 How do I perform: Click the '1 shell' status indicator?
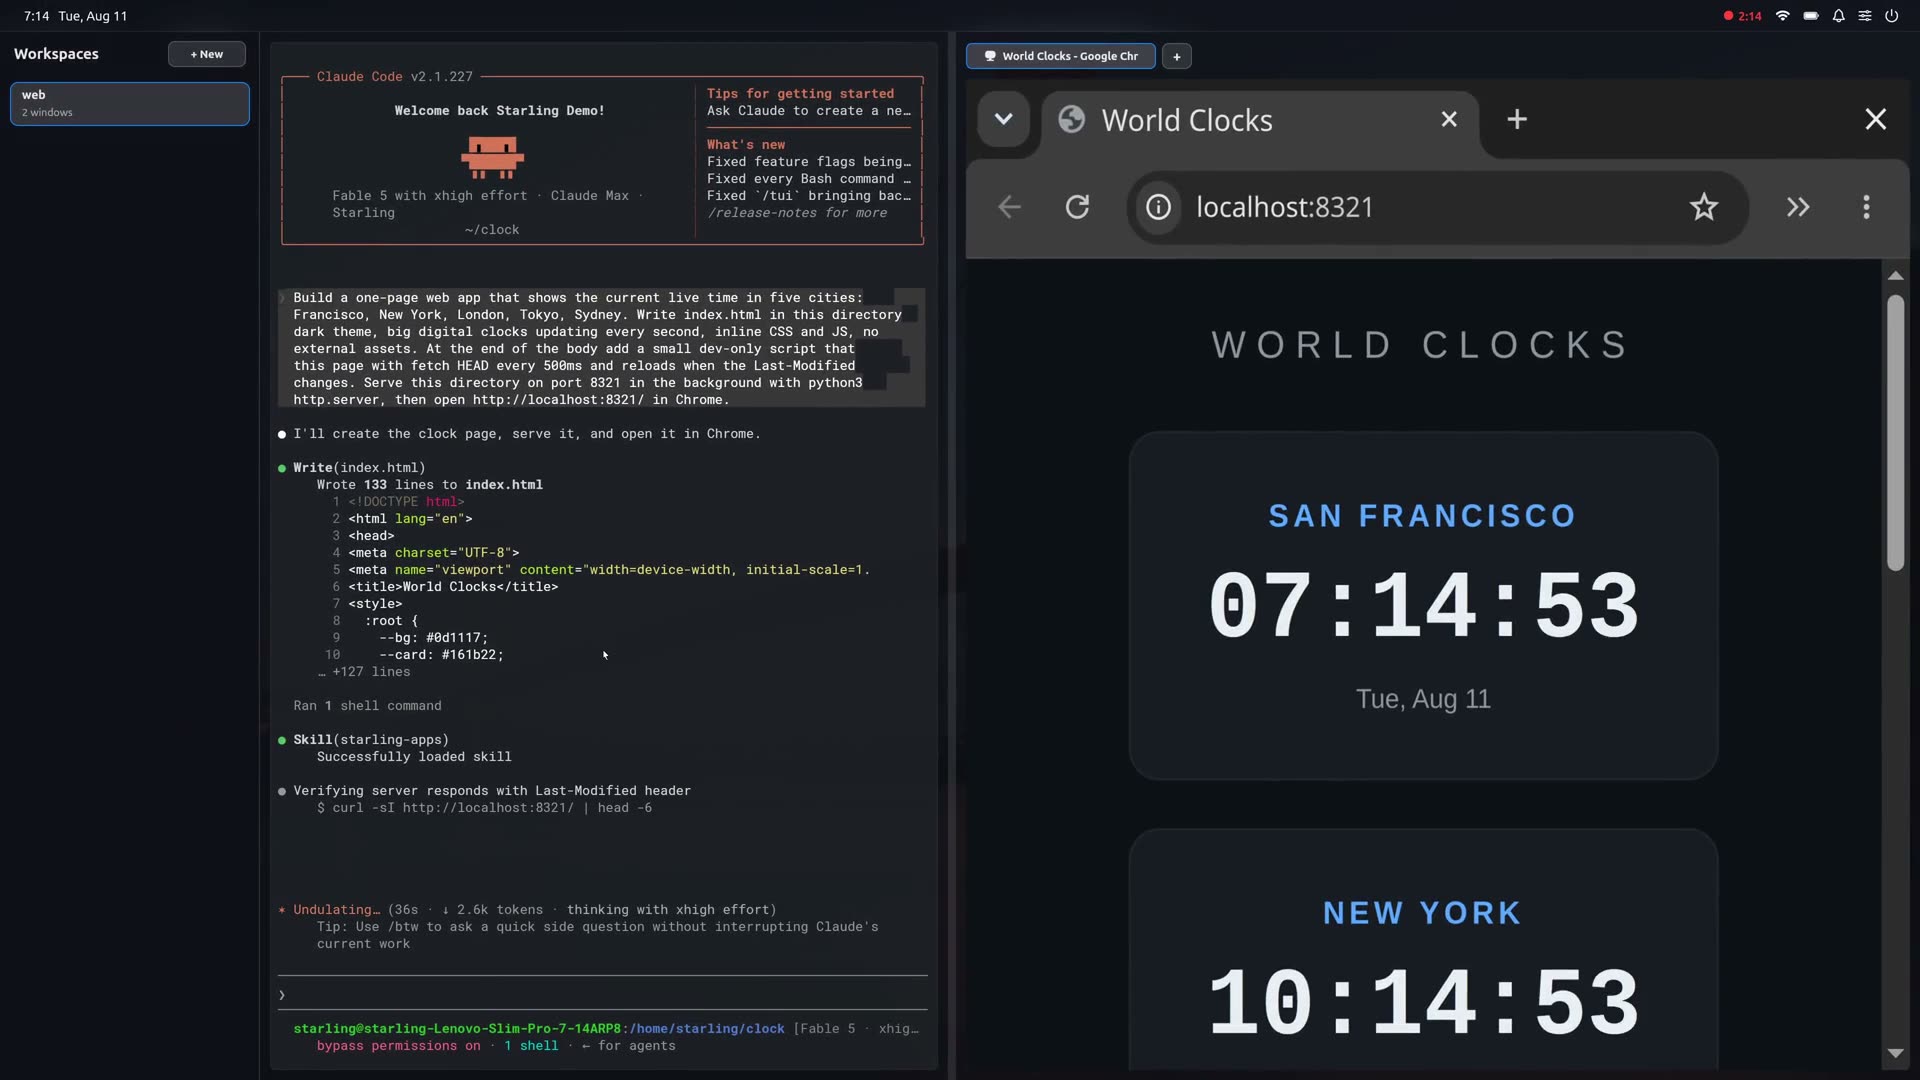tap(531, 1045)
